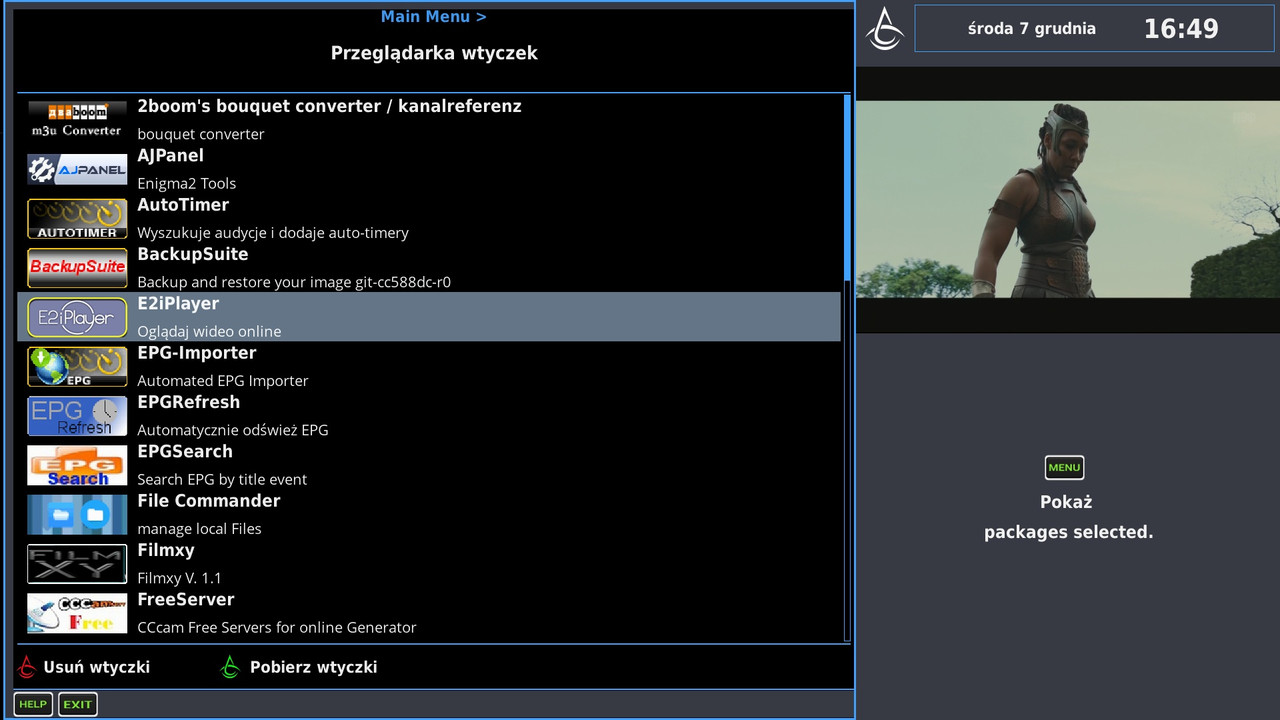The width and height of the screenshot is (1280, 720).
Task: Select the EPG-Importer title entry
Action: [x=196, y=353]
